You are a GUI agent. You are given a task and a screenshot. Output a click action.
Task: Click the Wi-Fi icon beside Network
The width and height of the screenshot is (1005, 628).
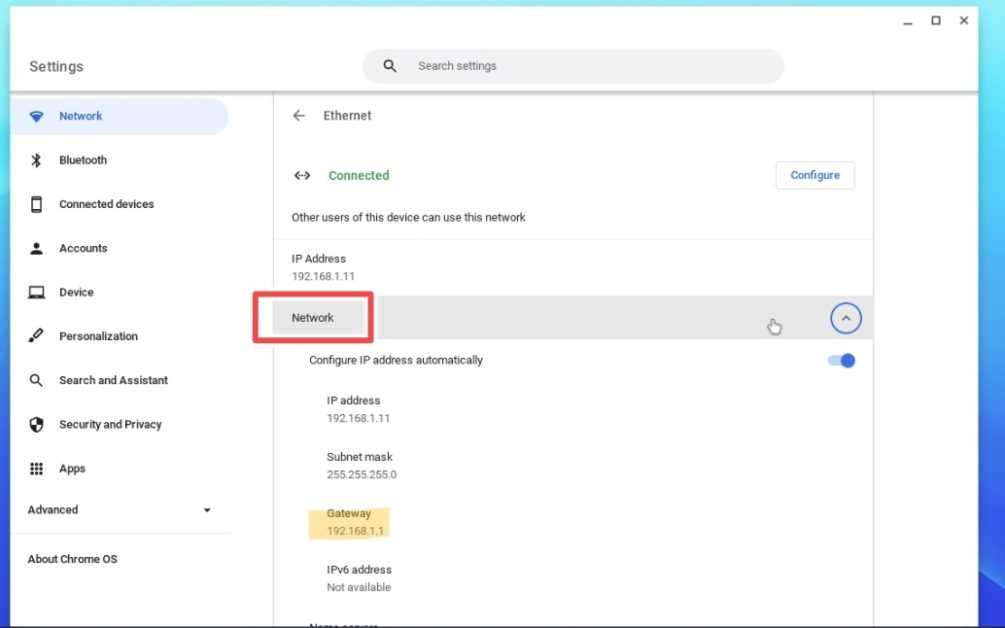37,116
